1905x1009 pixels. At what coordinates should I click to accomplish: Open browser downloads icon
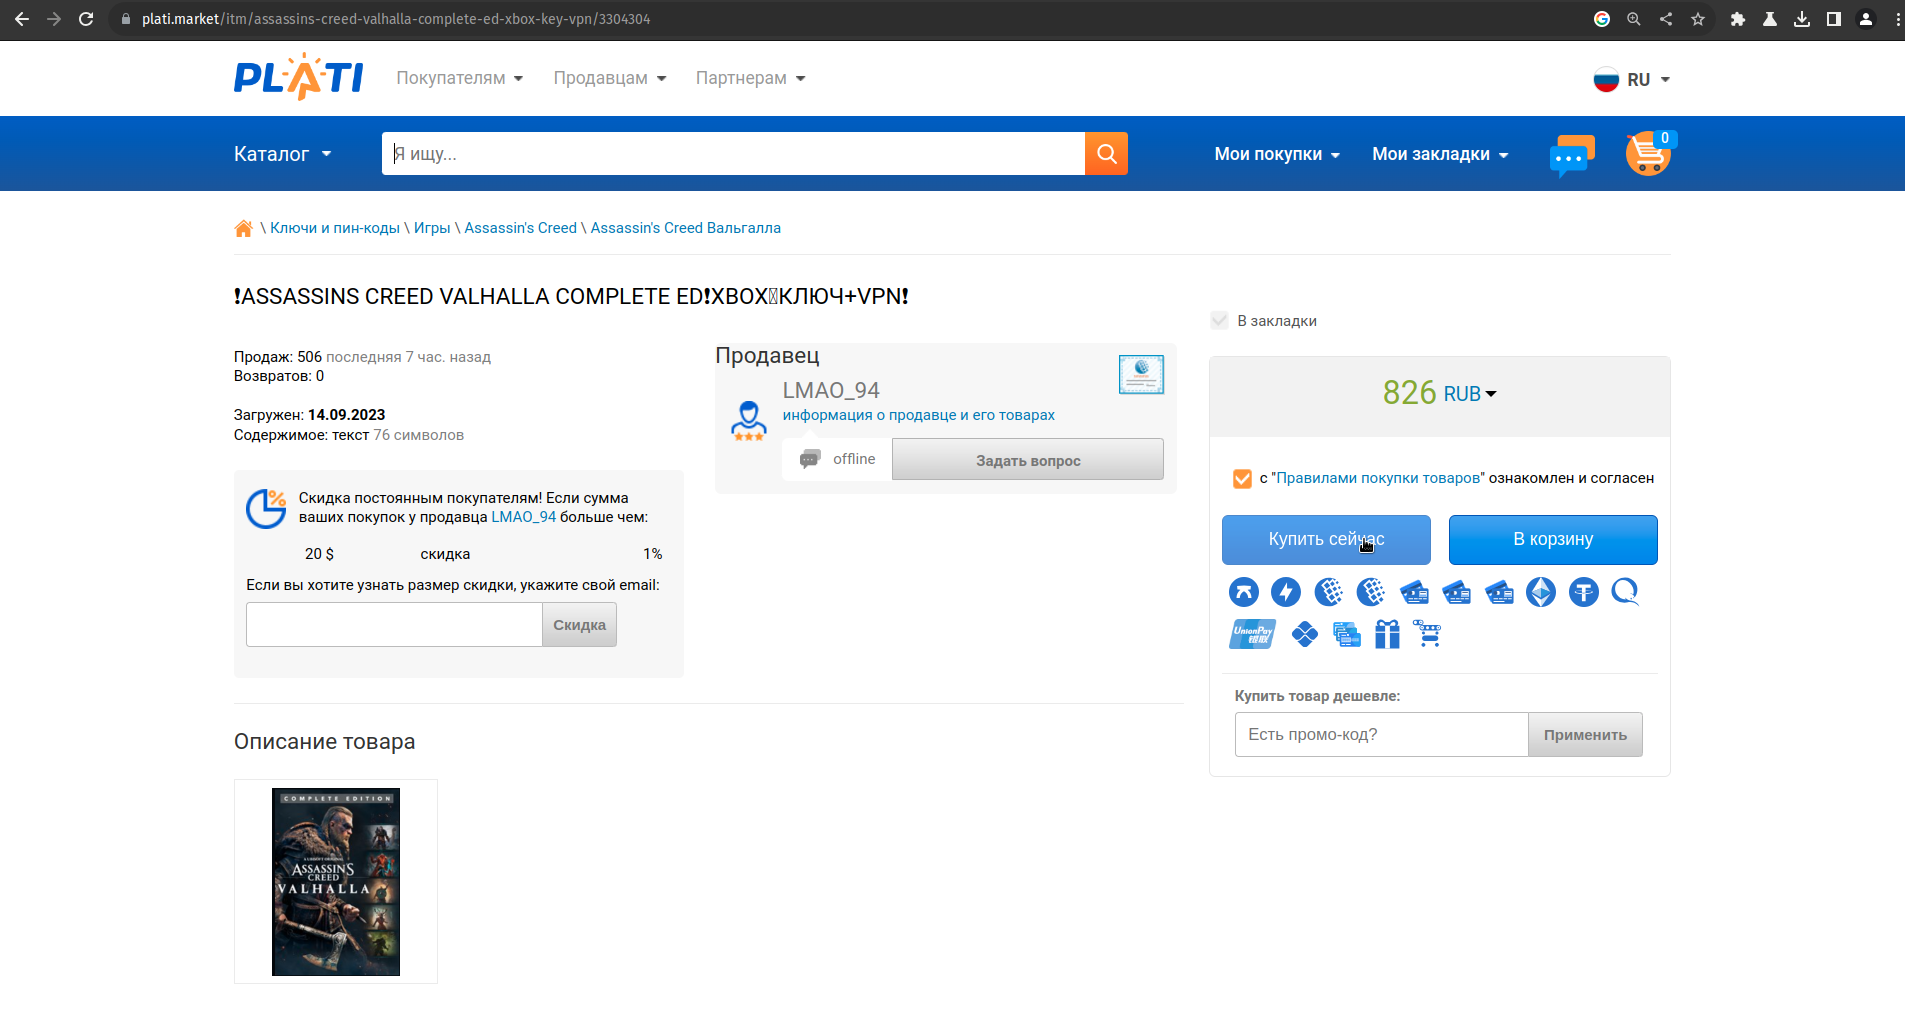[1802, 19]
